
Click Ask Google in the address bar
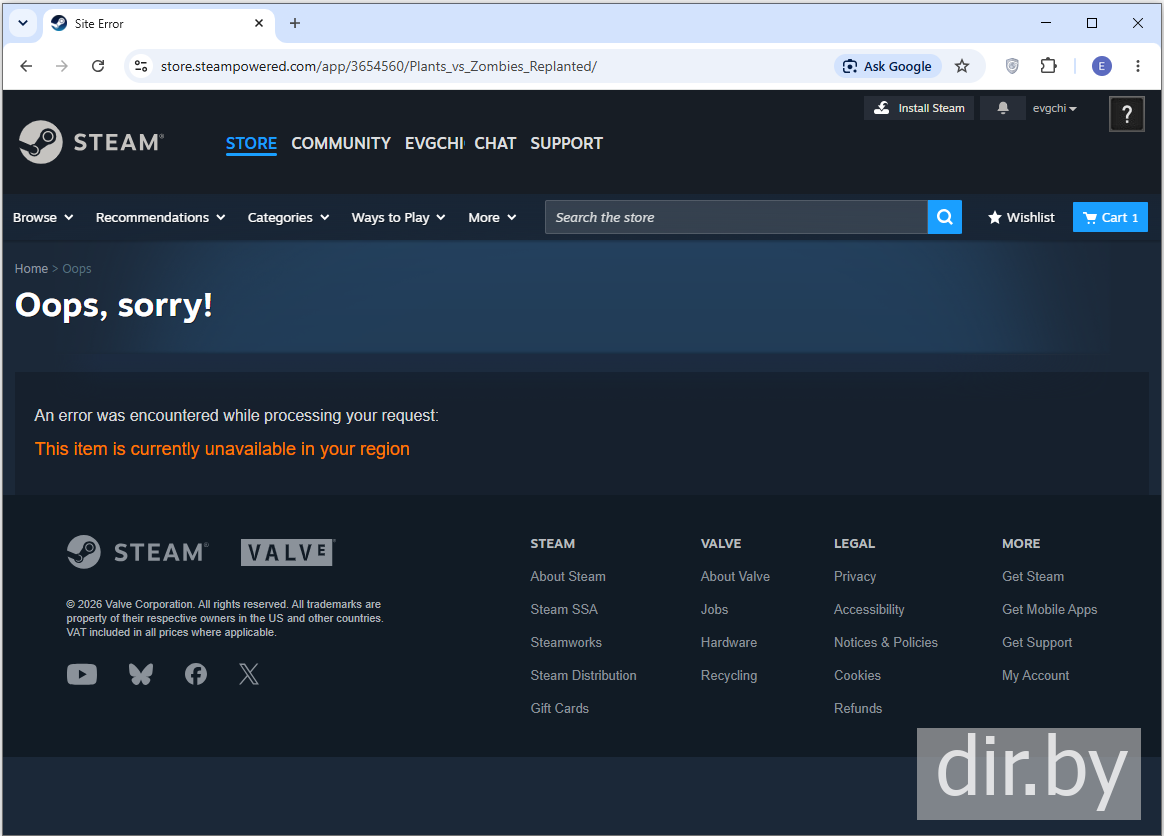tap(888, 66)
